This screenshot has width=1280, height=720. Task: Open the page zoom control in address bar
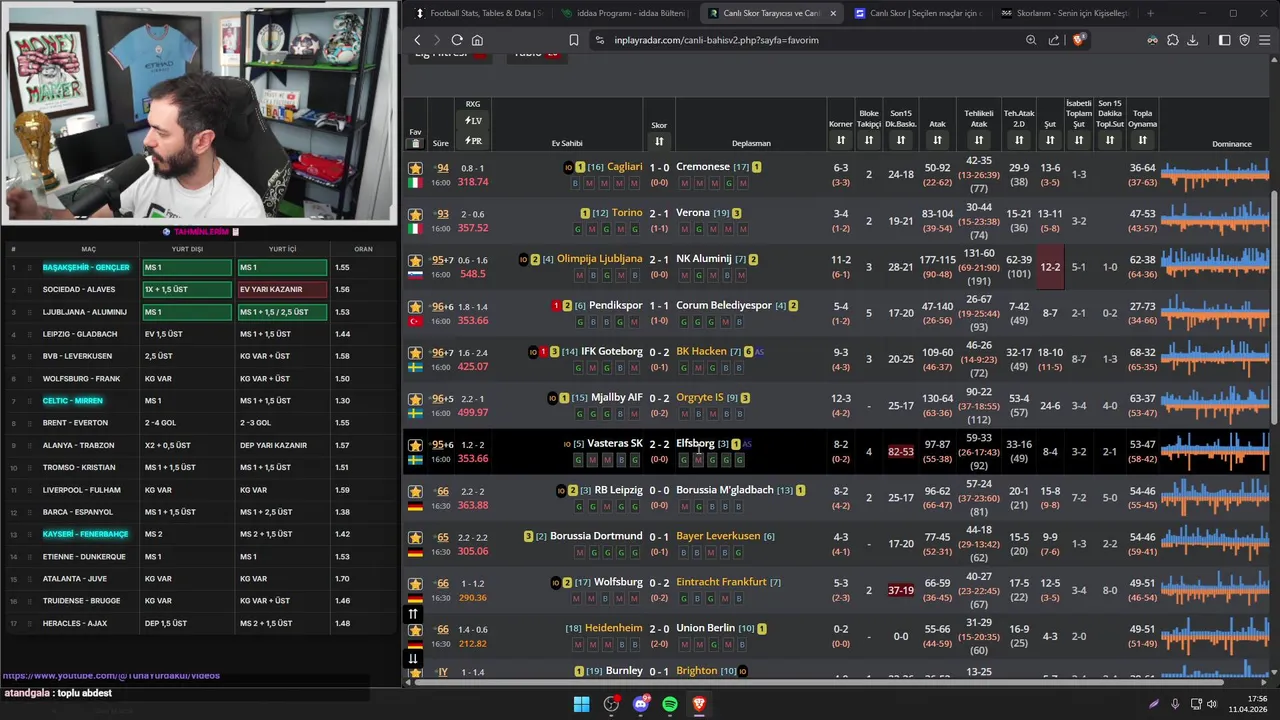[1031, 40]
